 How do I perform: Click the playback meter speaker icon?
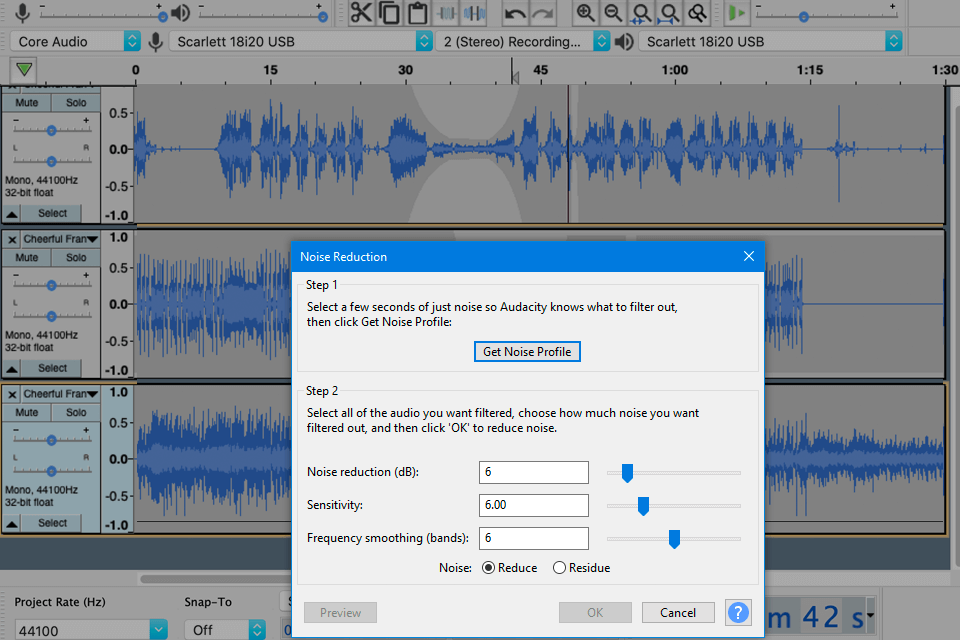tap(180, 12)
